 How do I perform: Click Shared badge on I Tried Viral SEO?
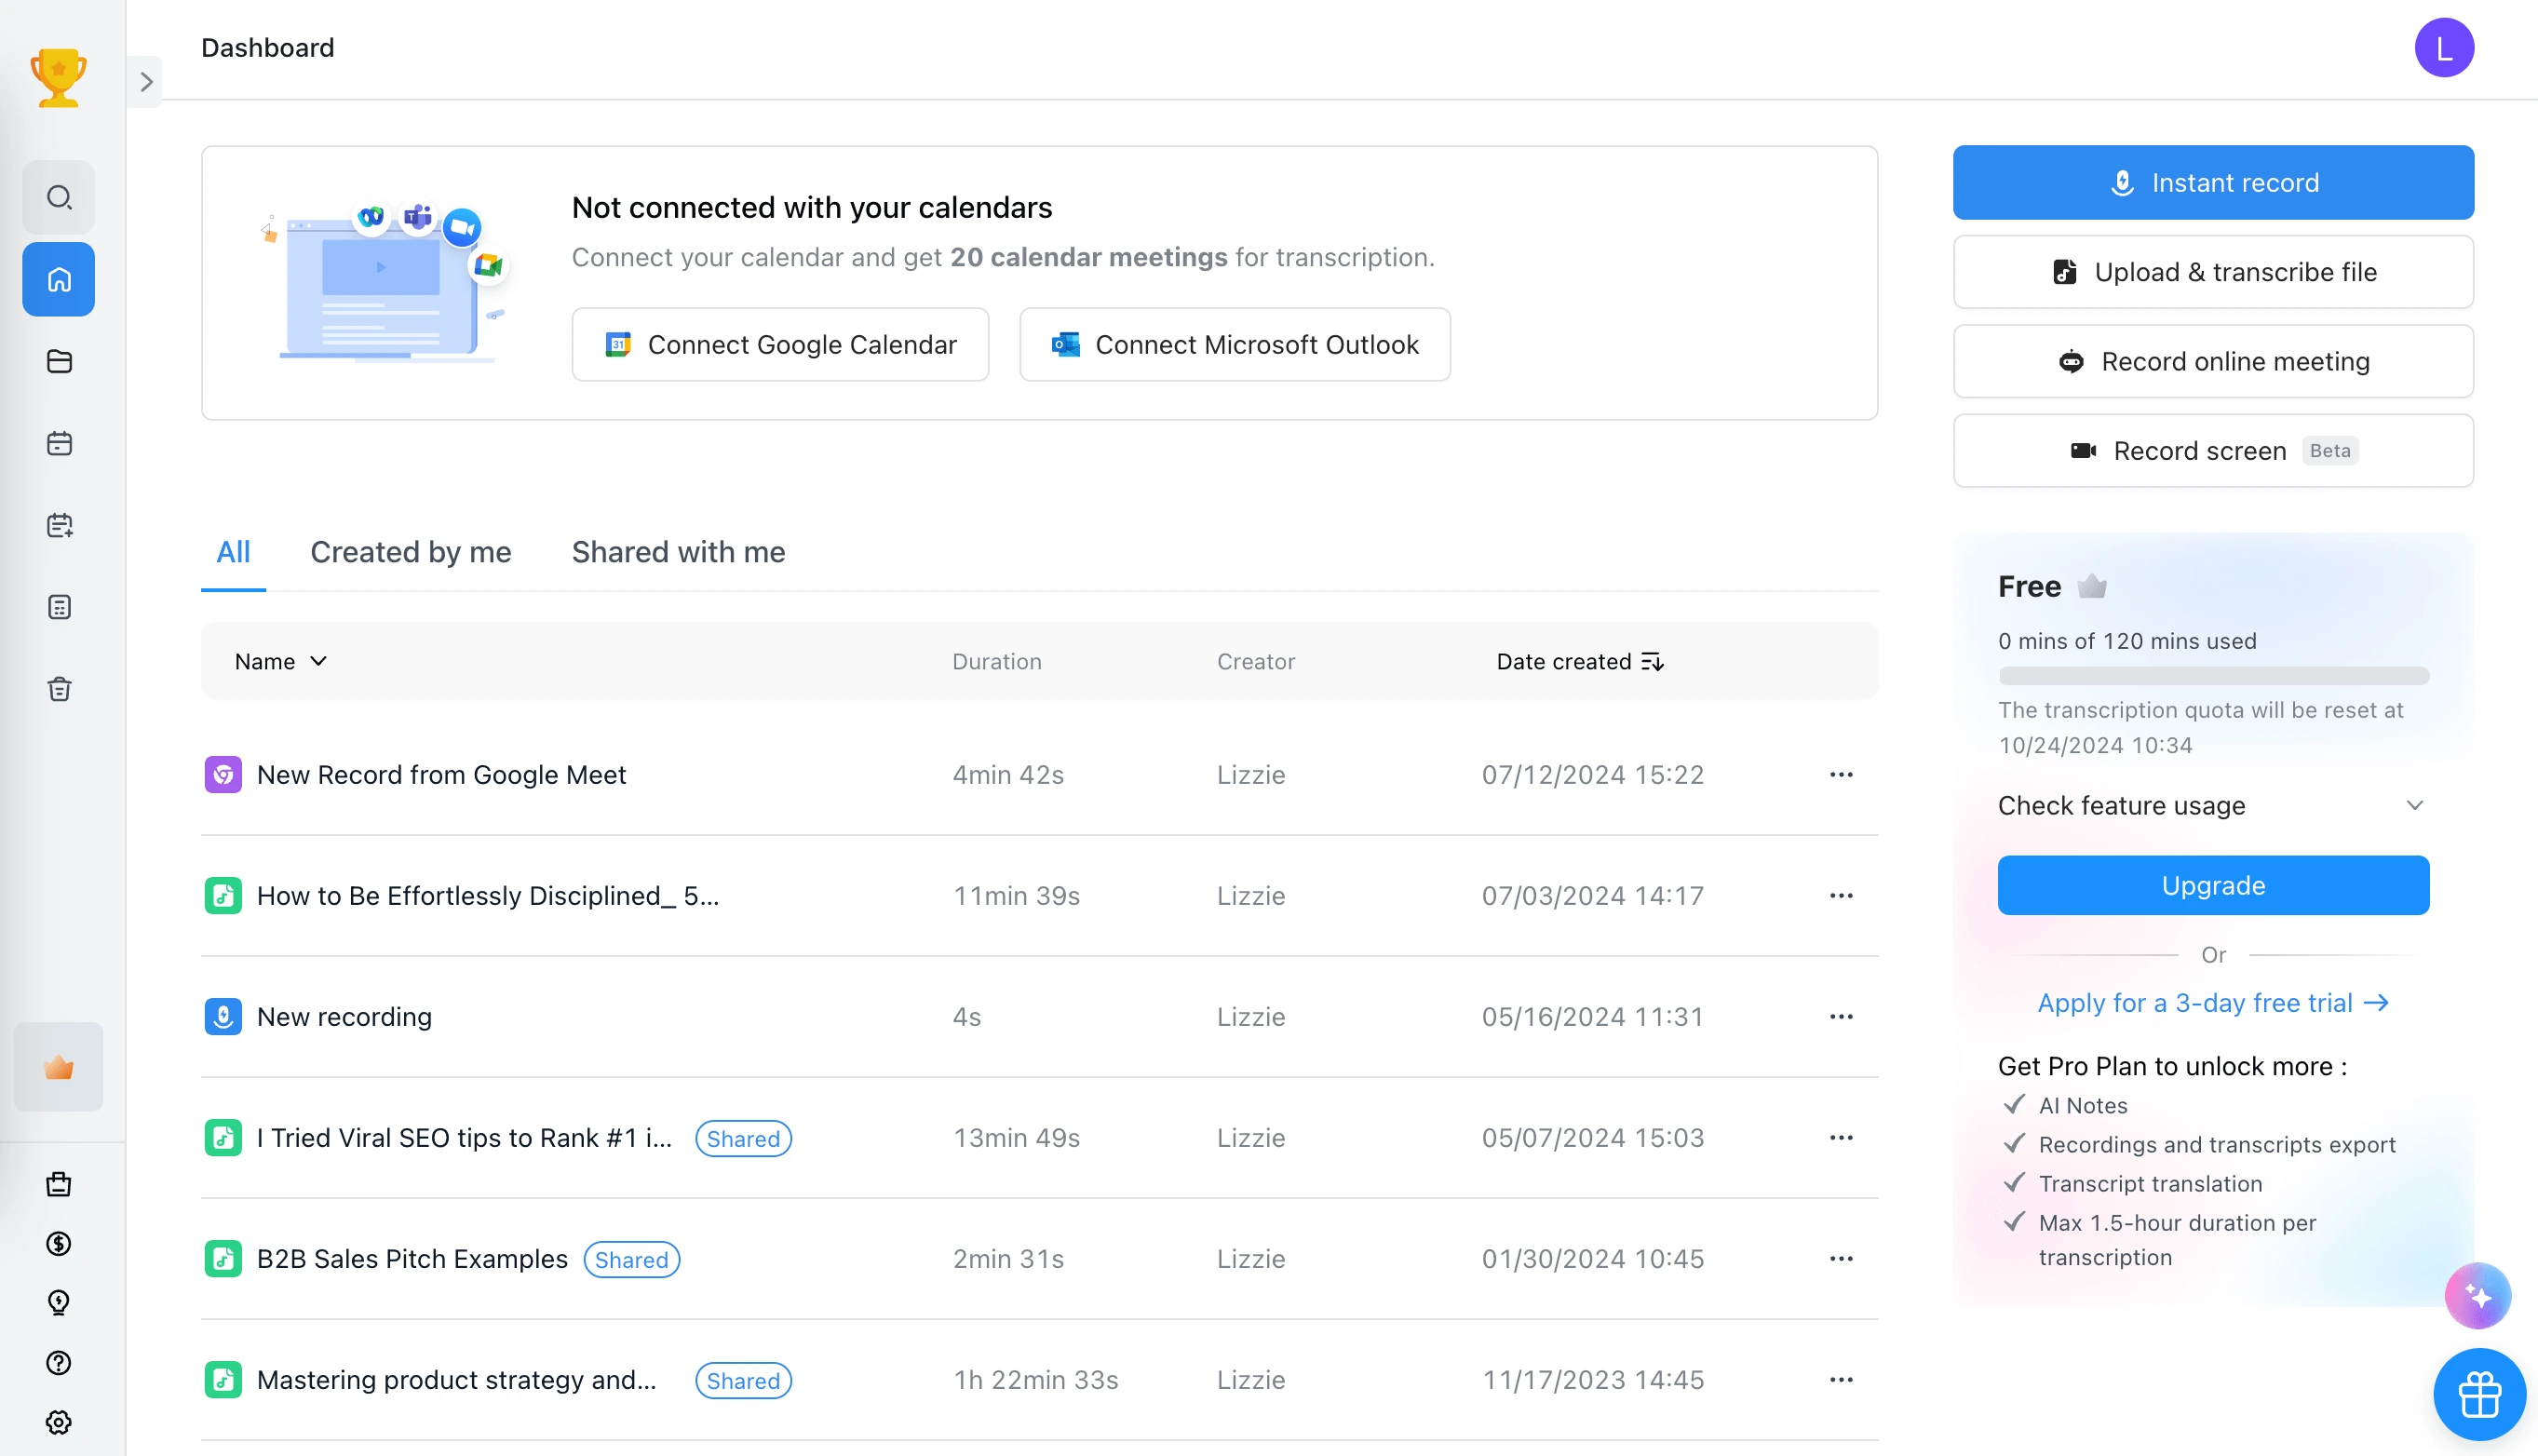coord(743,1139)
